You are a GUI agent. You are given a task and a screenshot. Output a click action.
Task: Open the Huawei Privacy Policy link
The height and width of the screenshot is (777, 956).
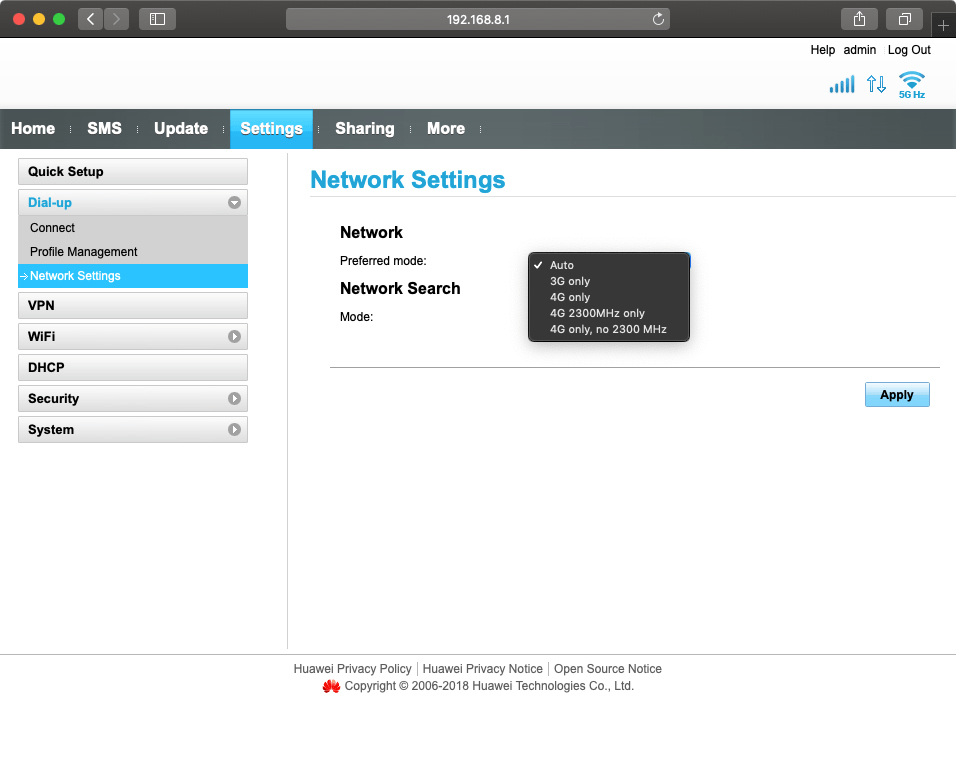click(x=352, y=668)
